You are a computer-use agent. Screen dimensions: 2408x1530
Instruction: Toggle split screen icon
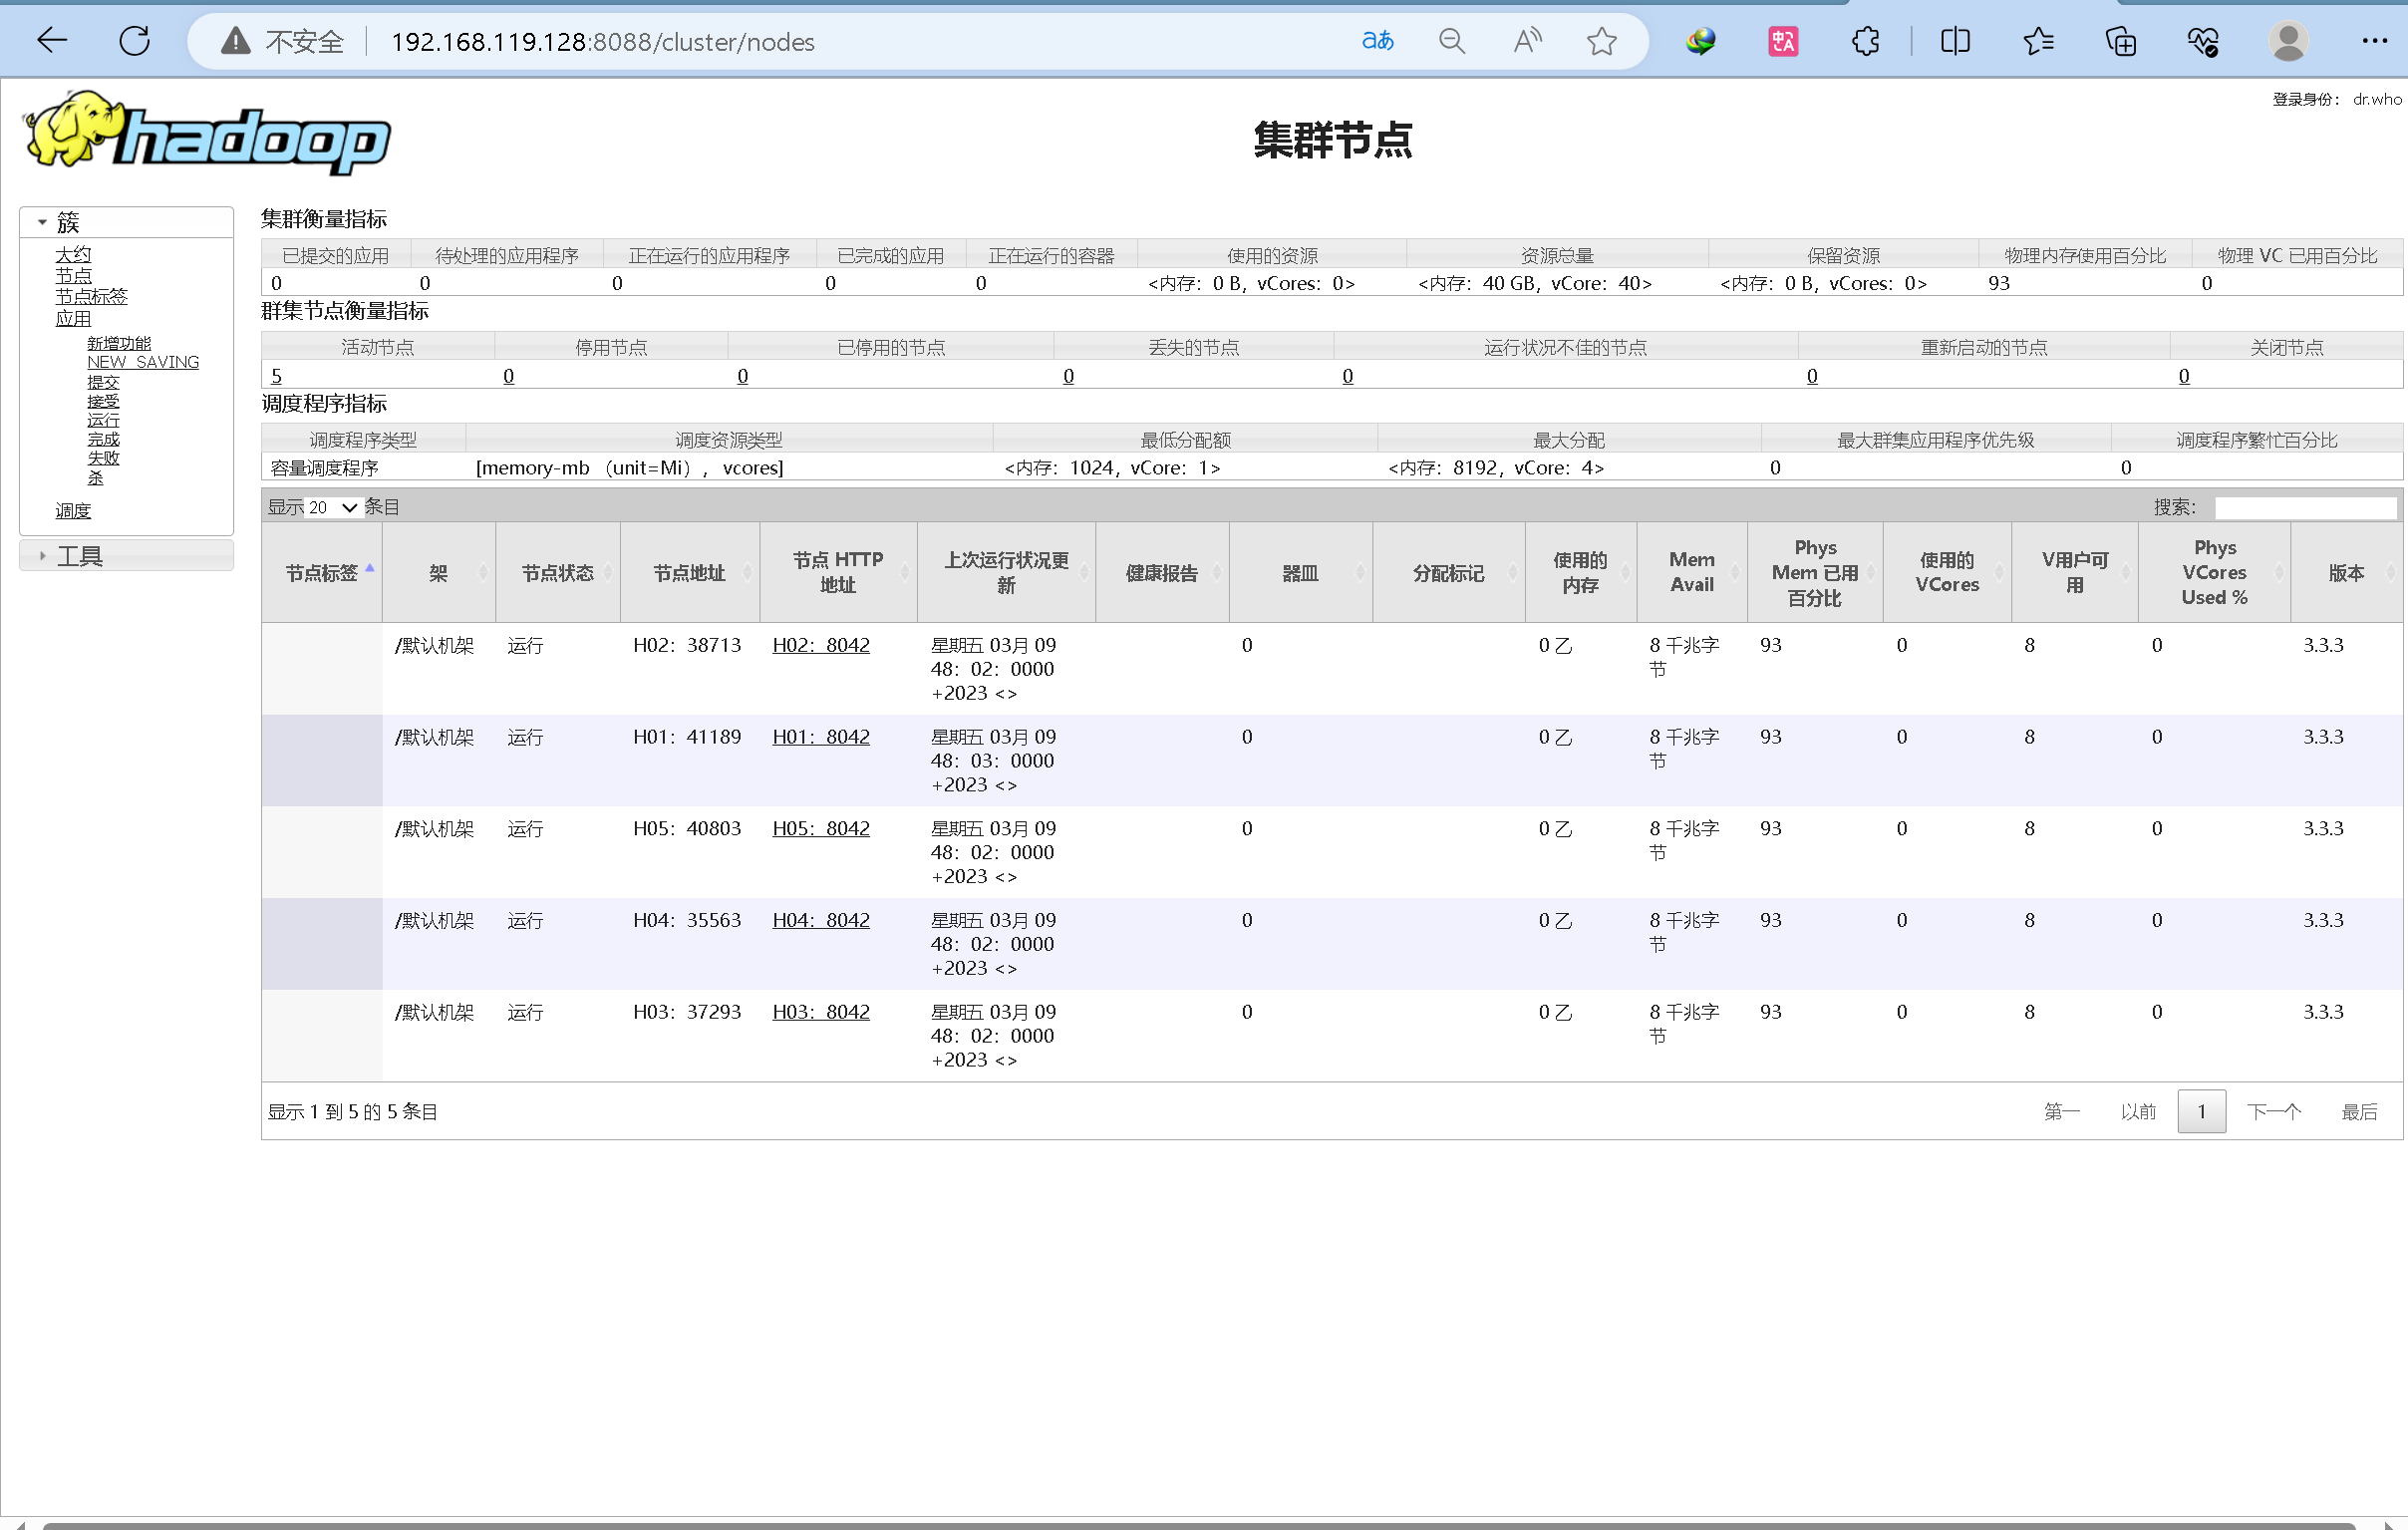1955,41
